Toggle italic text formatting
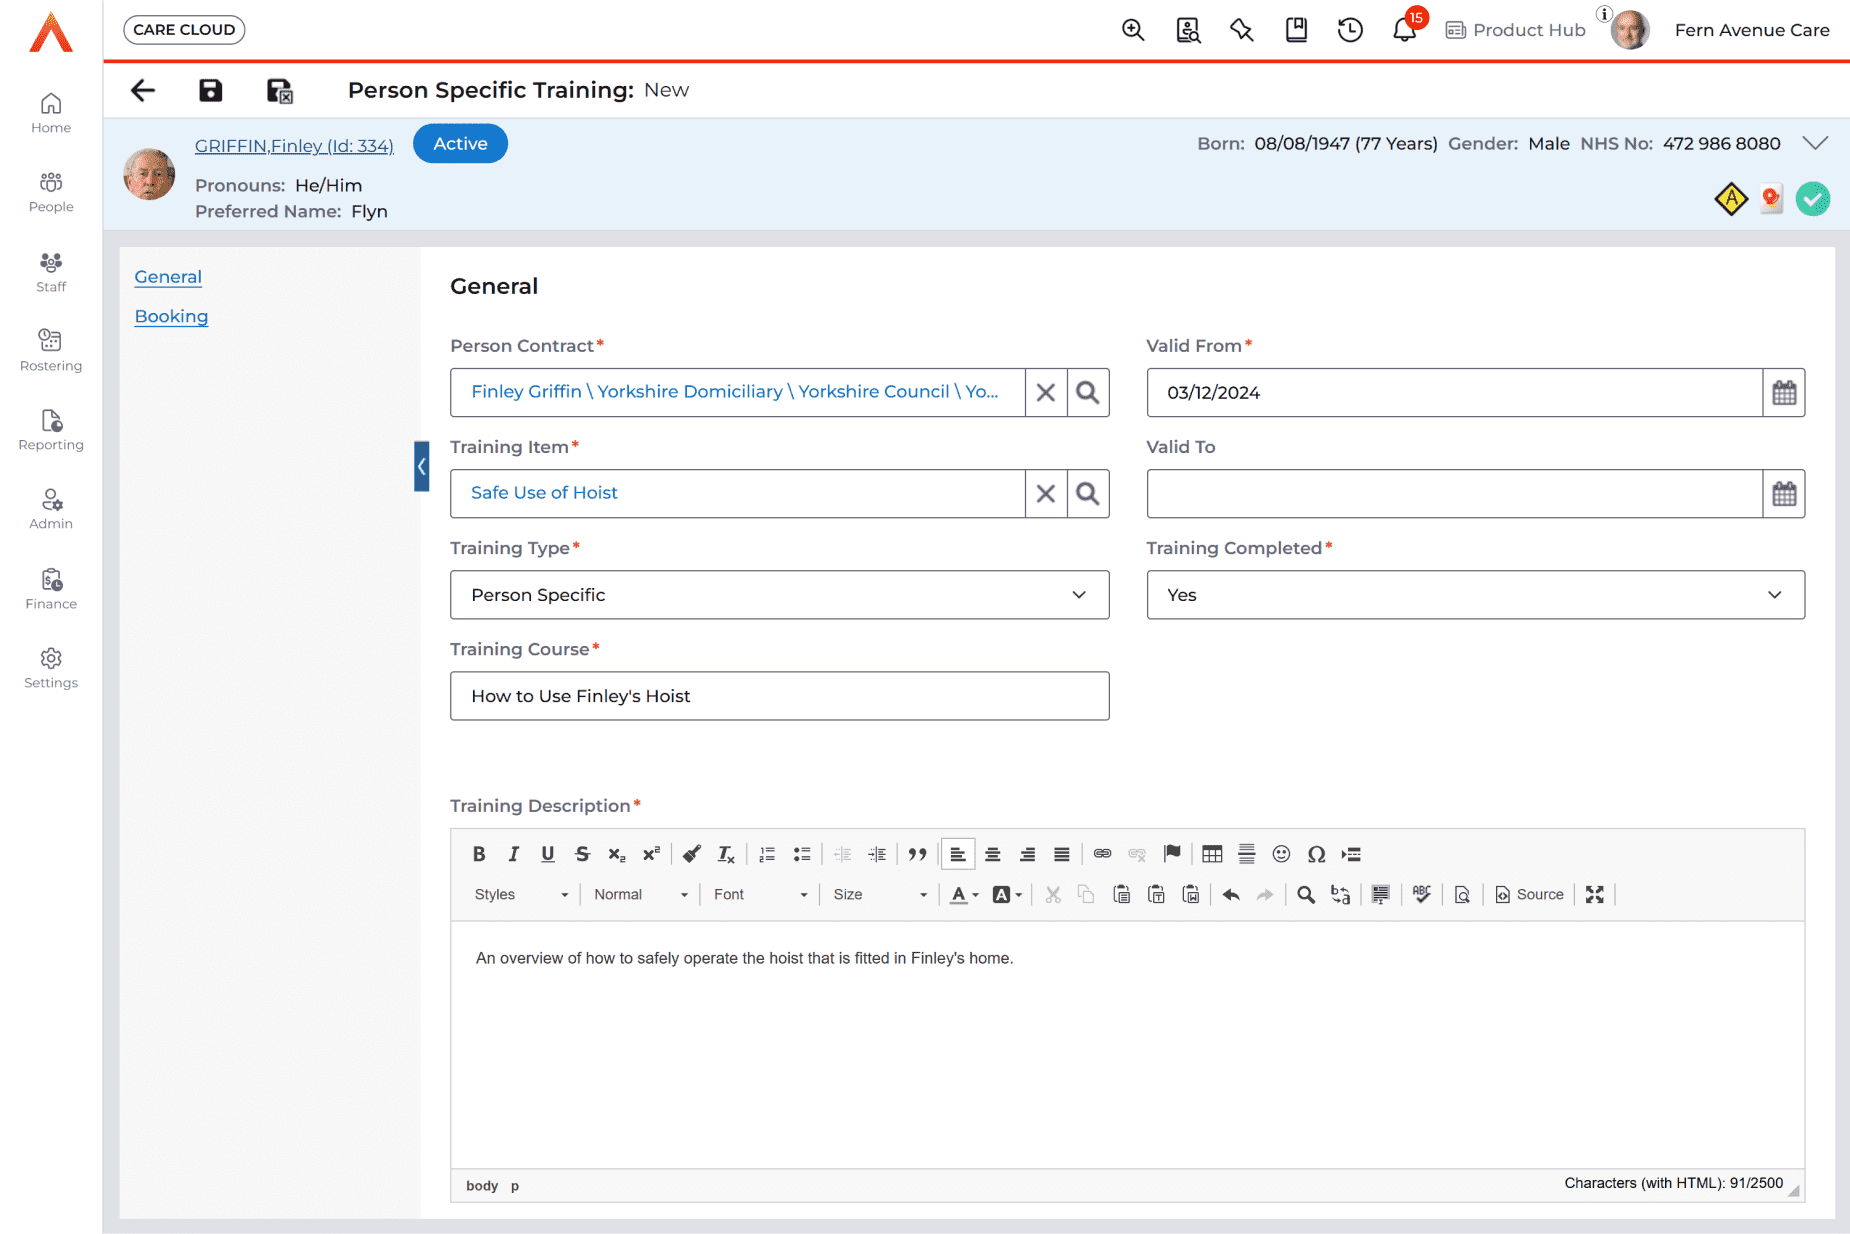1850x1234 pixels. [513, 854]
